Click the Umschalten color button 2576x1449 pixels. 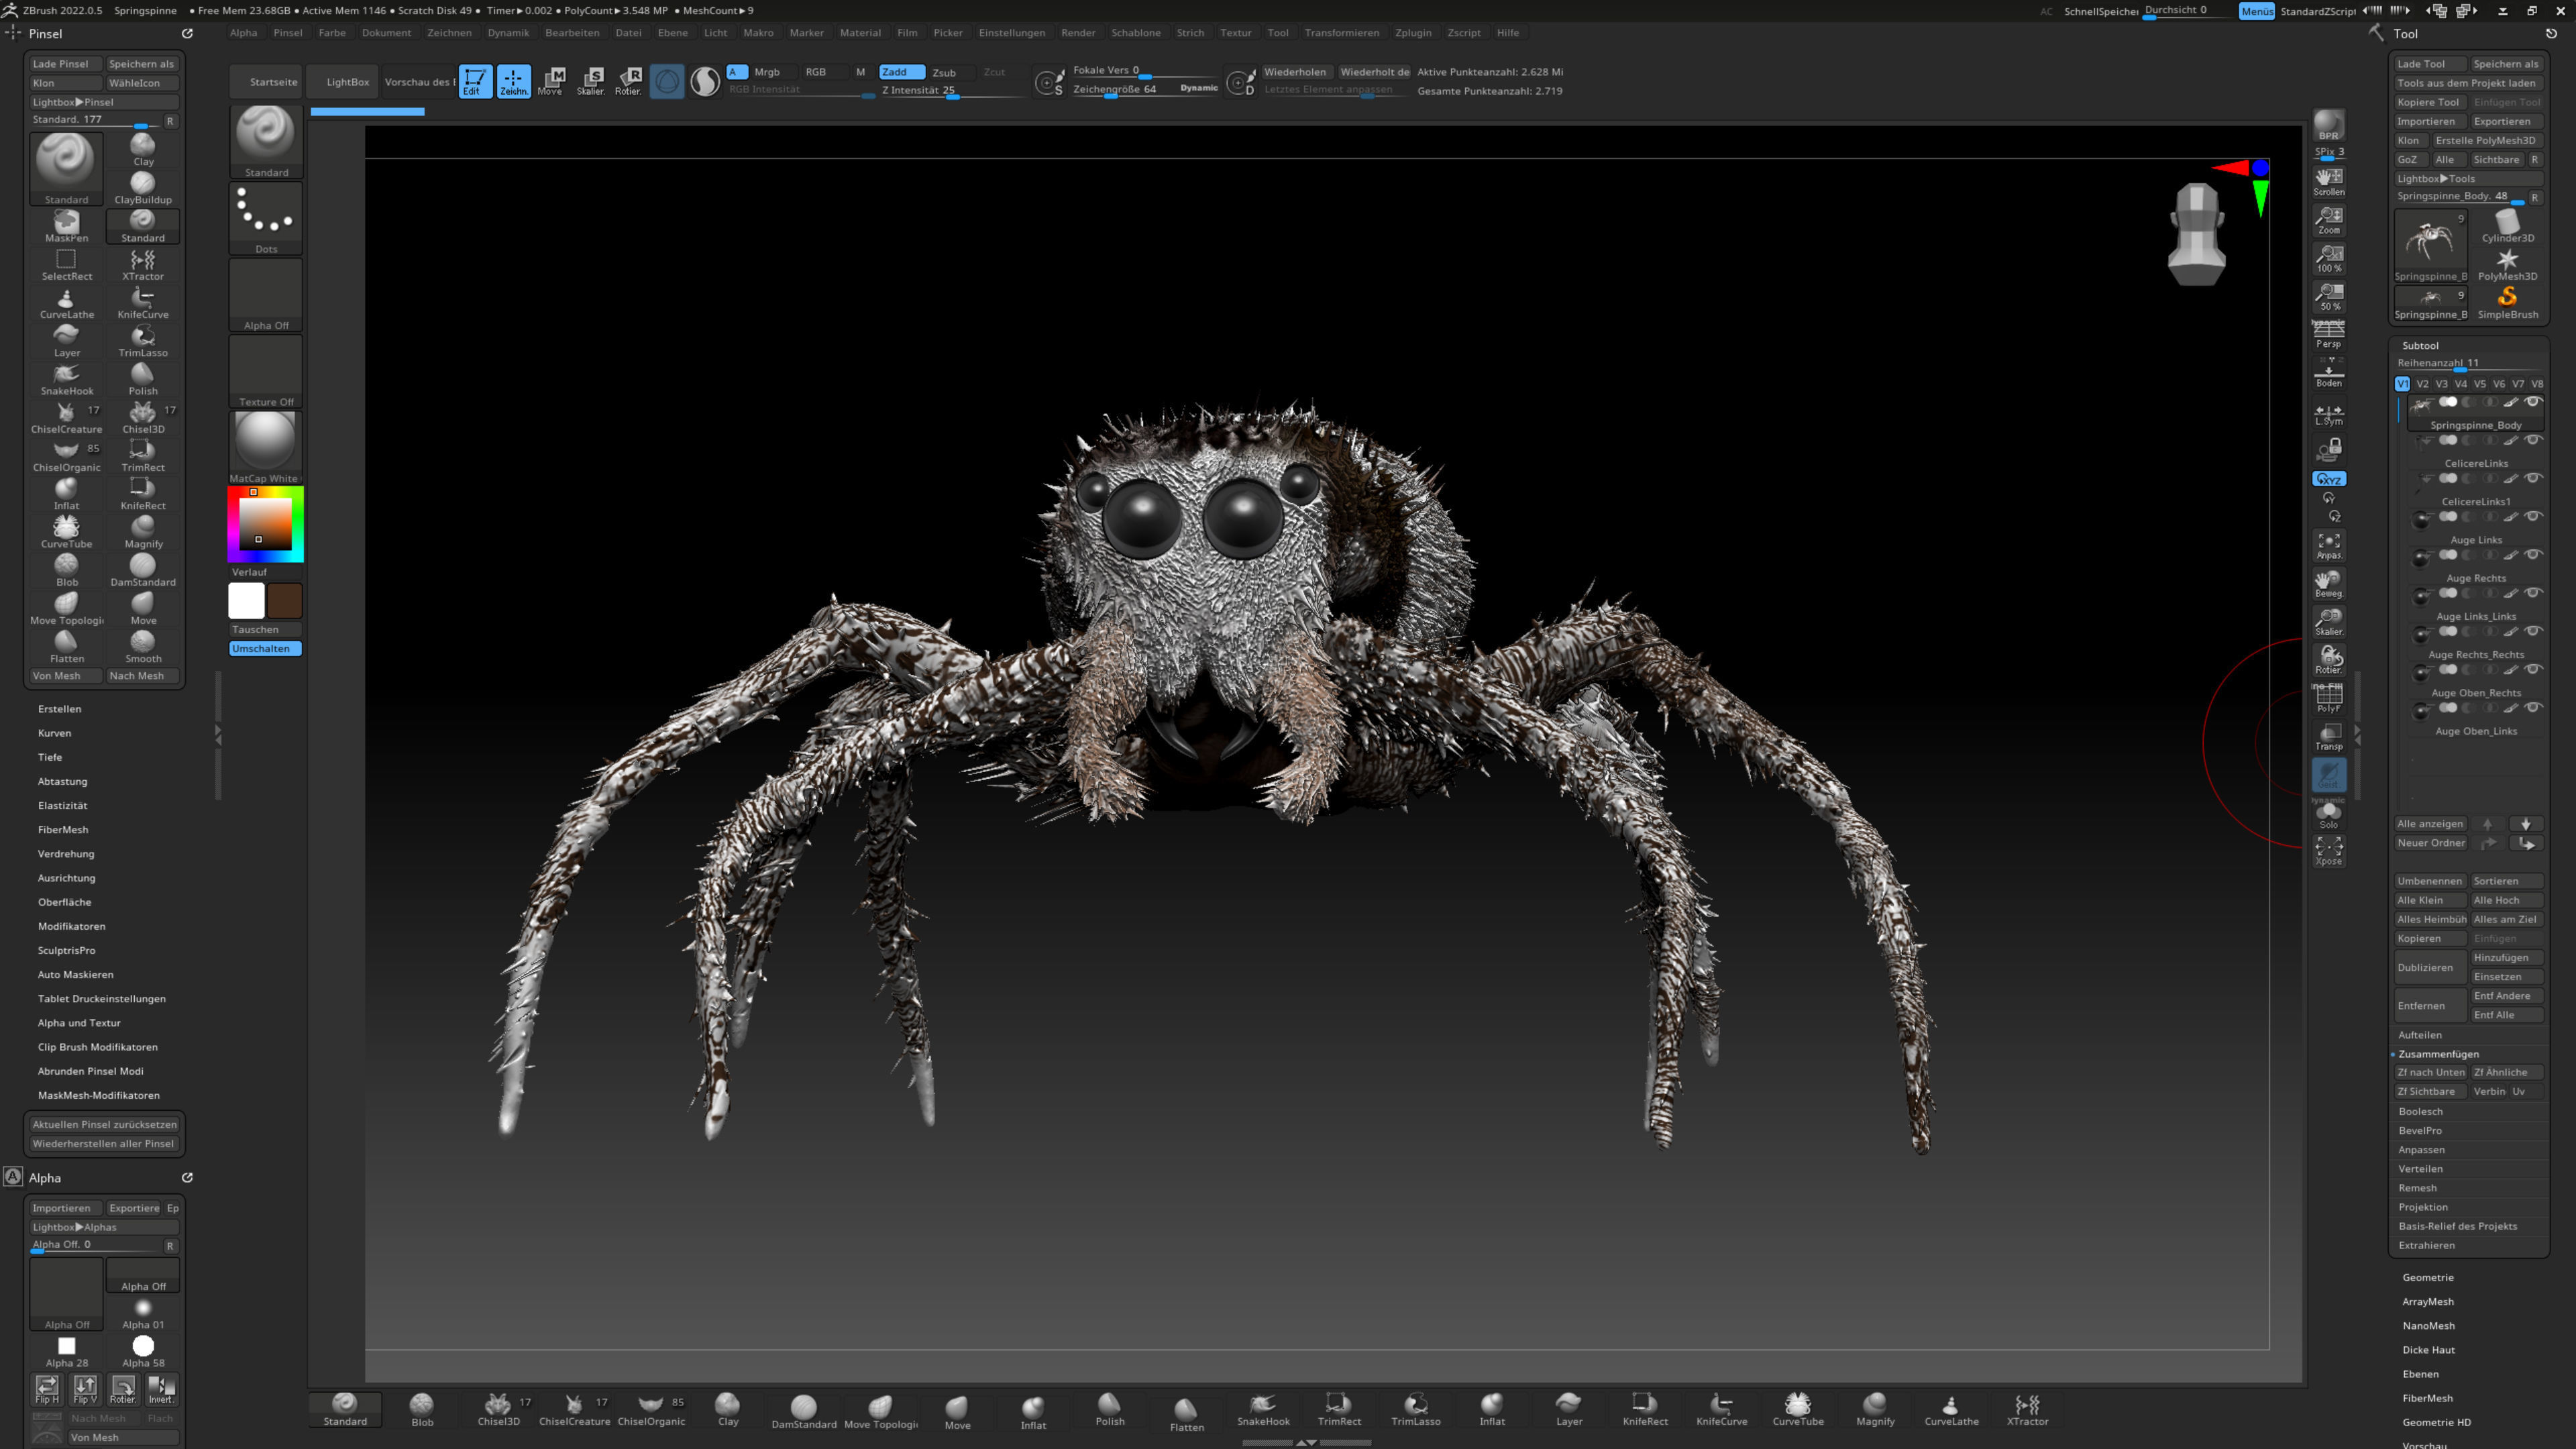coord(265,649)
